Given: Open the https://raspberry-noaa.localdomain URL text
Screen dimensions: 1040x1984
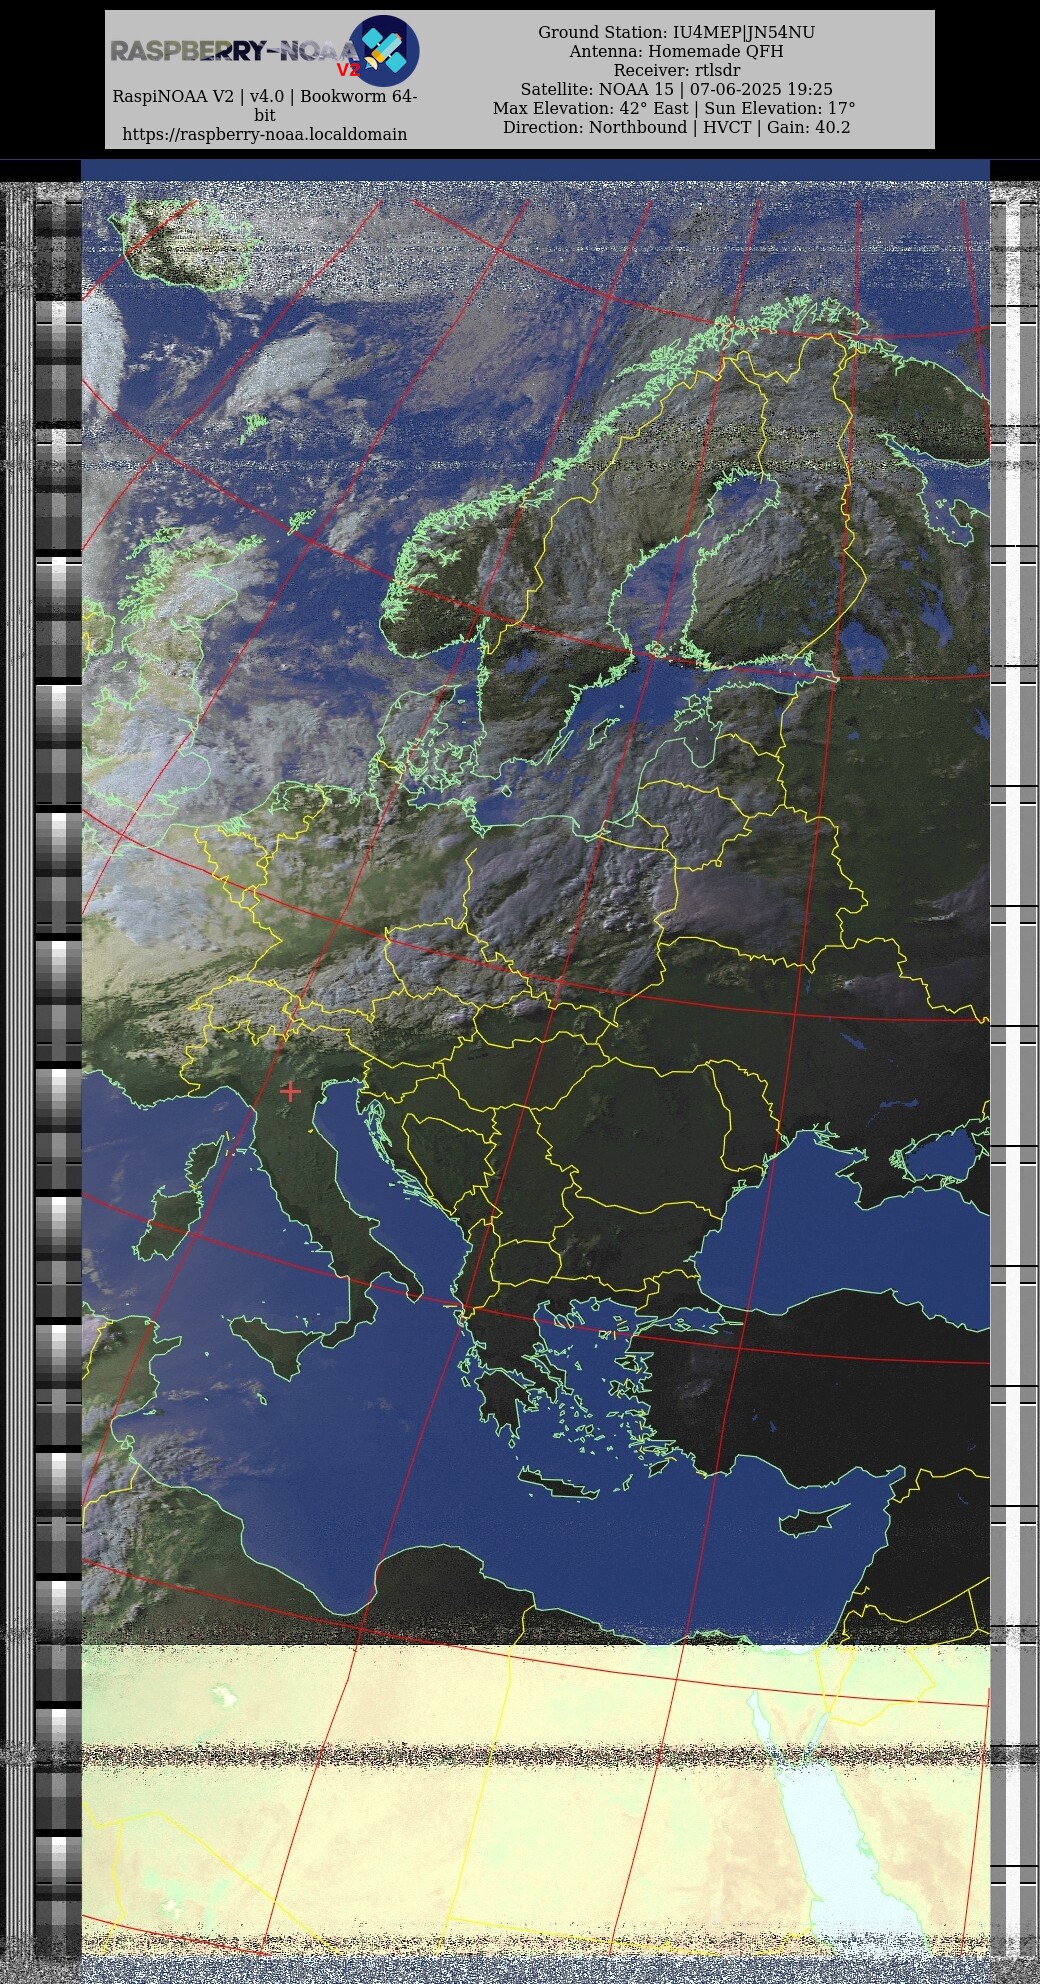Looking at the screenshot, I should 265,134.
